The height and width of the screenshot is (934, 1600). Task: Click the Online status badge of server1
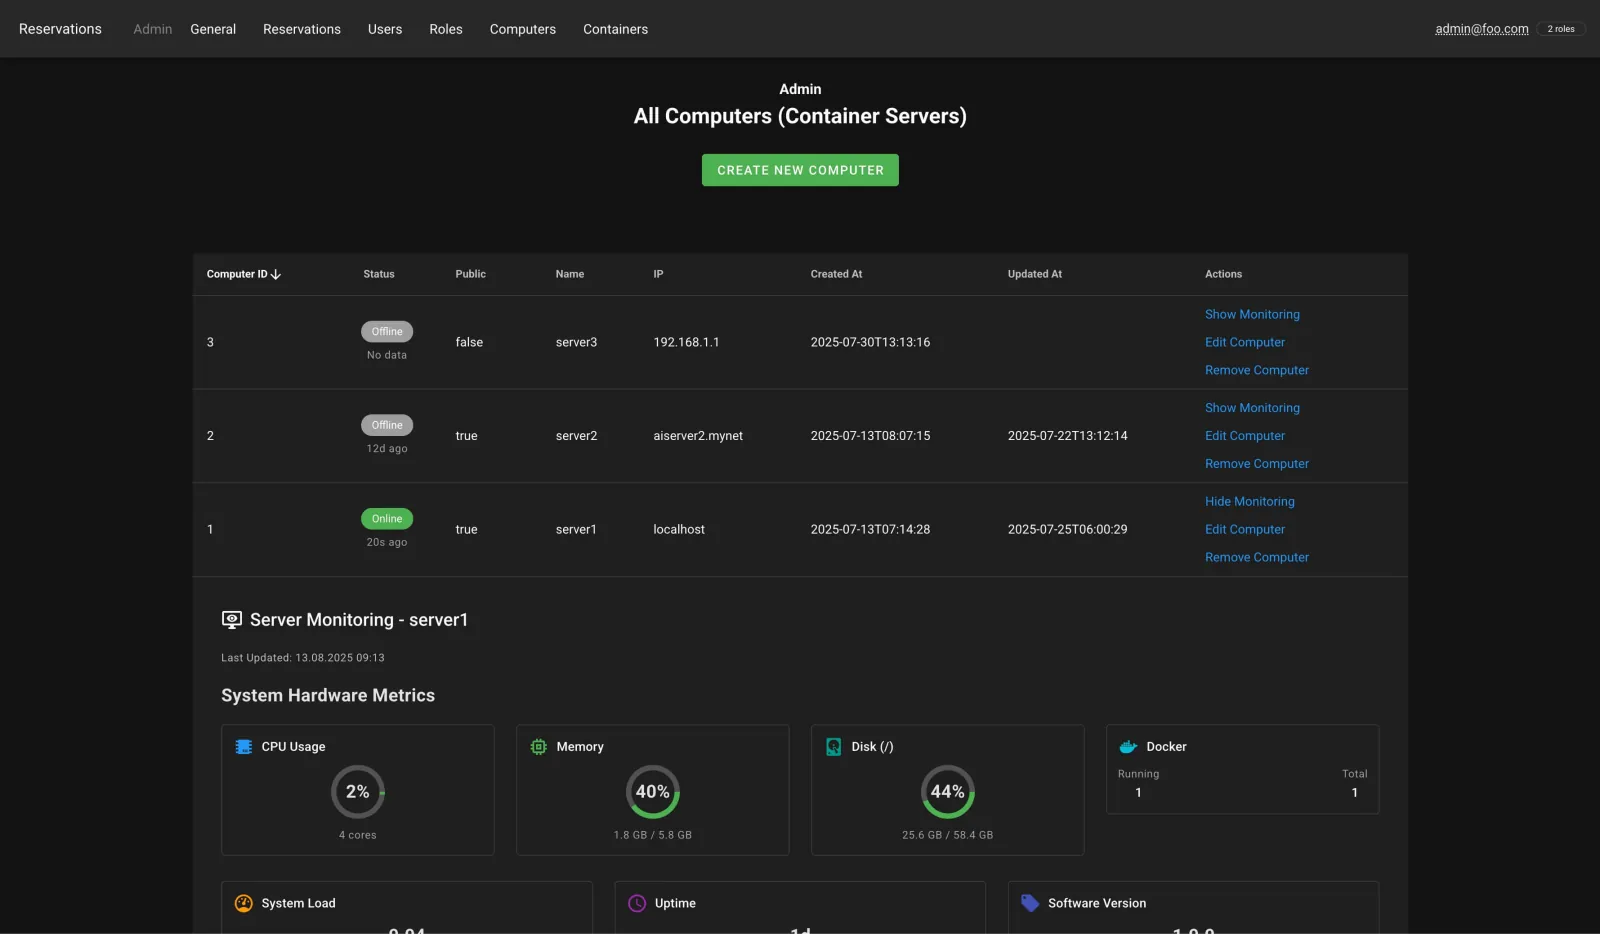click(x=387, y=519)
